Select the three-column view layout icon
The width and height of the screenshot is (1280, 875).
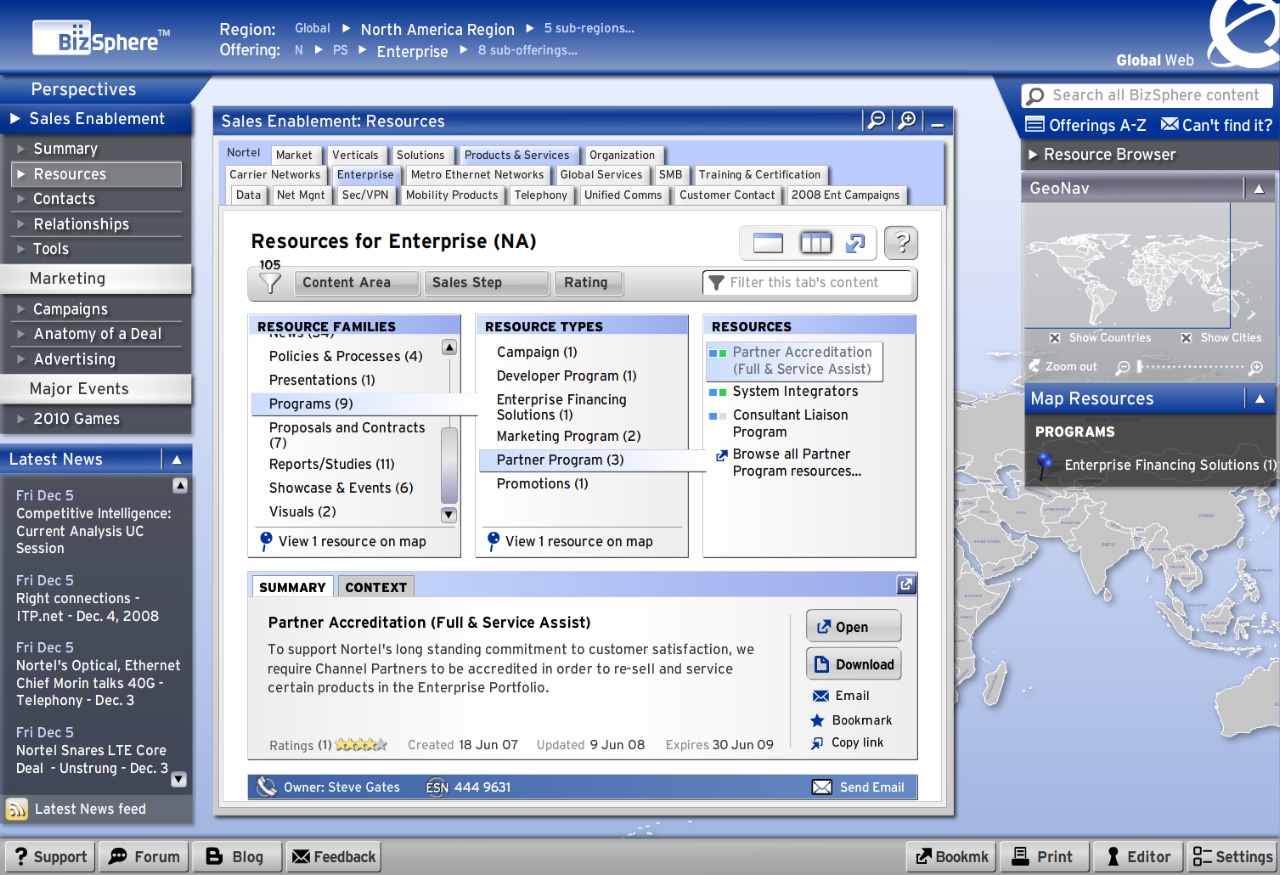tap(816, 243)
